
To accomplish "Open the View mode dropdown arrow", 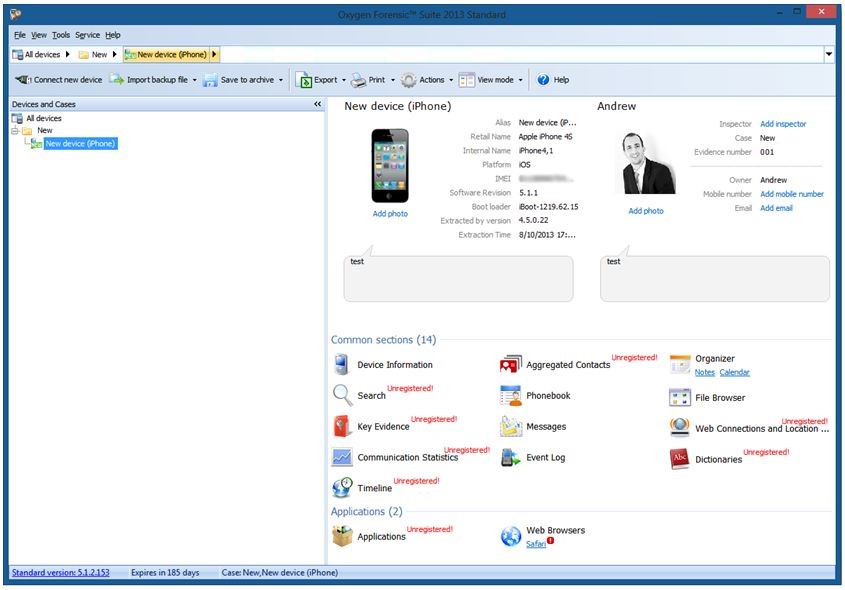I will (521, 80).
